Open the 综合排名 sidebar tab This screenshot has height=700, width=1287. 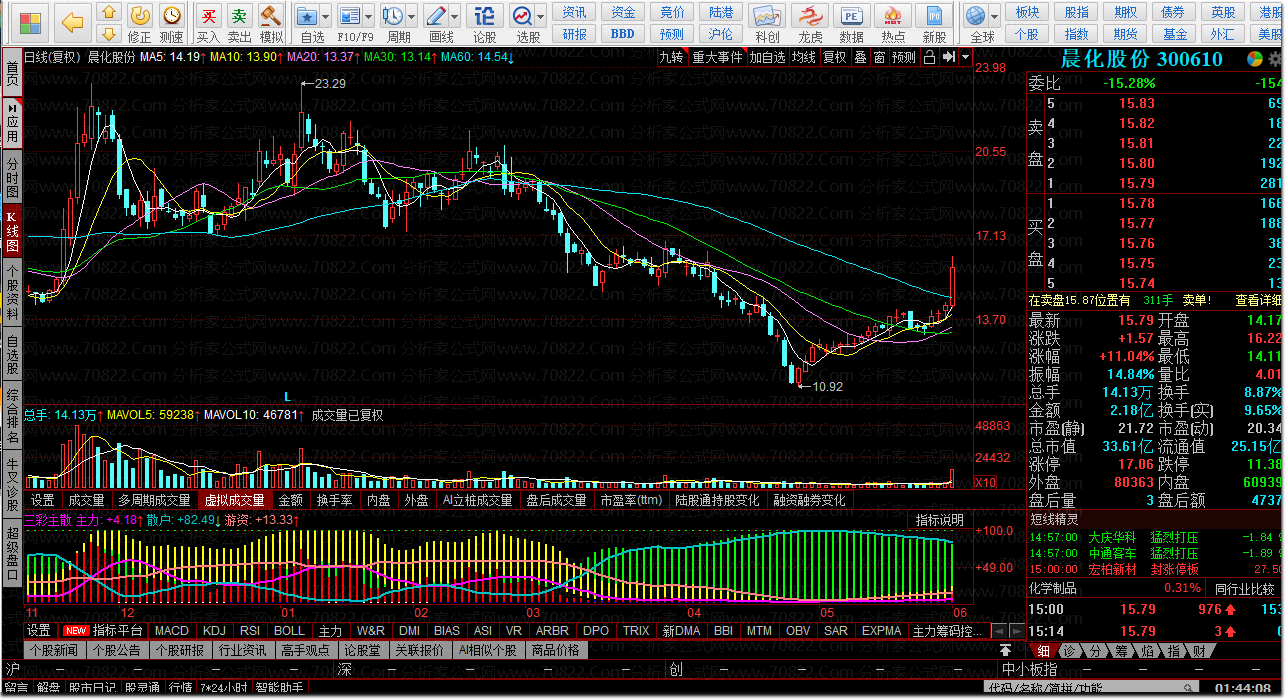pos(12,415)
